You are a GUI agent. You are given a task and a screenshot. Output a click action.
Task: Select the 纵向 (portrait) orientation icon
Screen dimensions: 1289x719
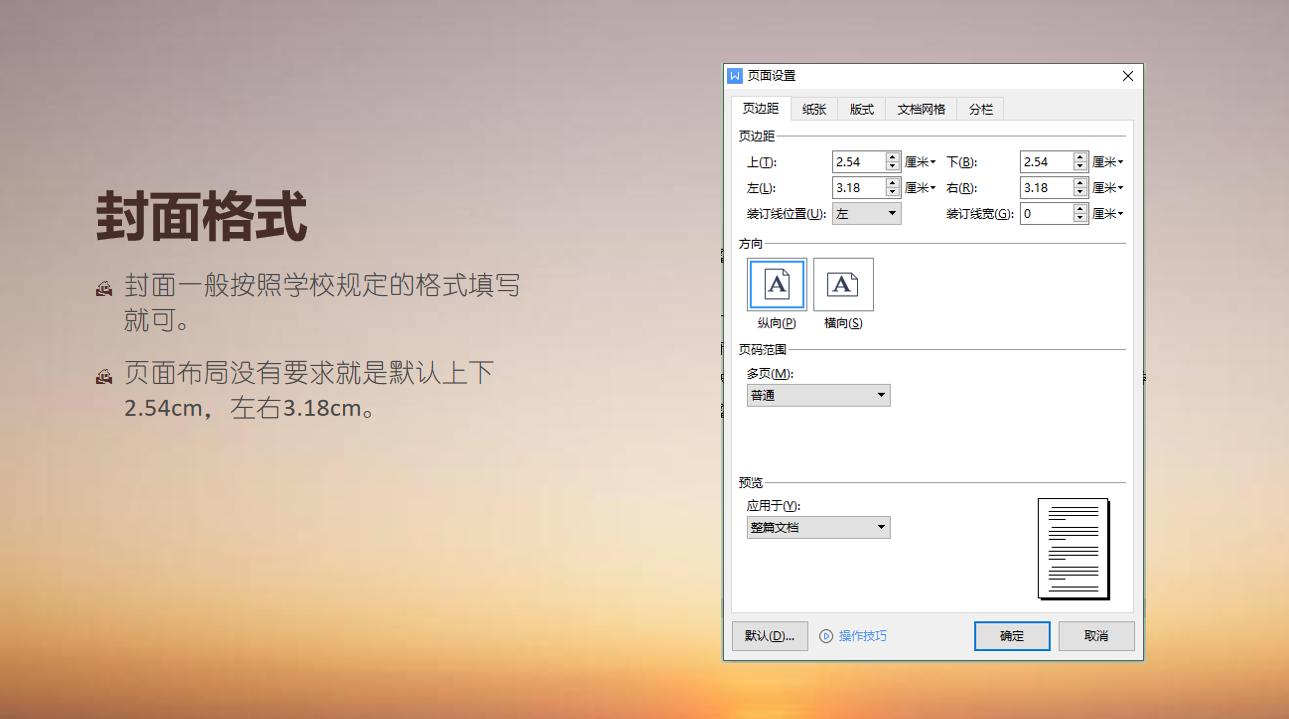click(776, 284)
